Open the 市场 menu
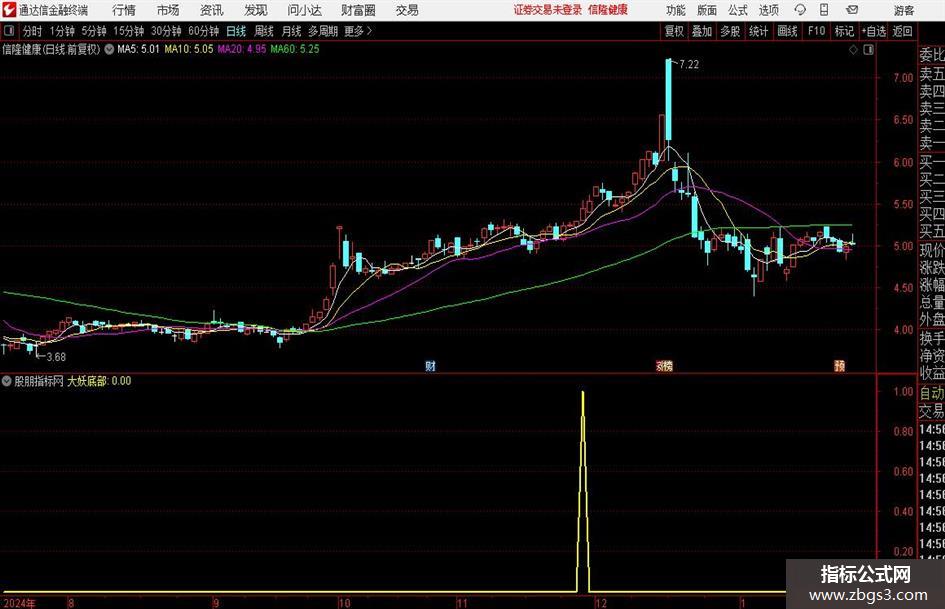 [168, 10]
